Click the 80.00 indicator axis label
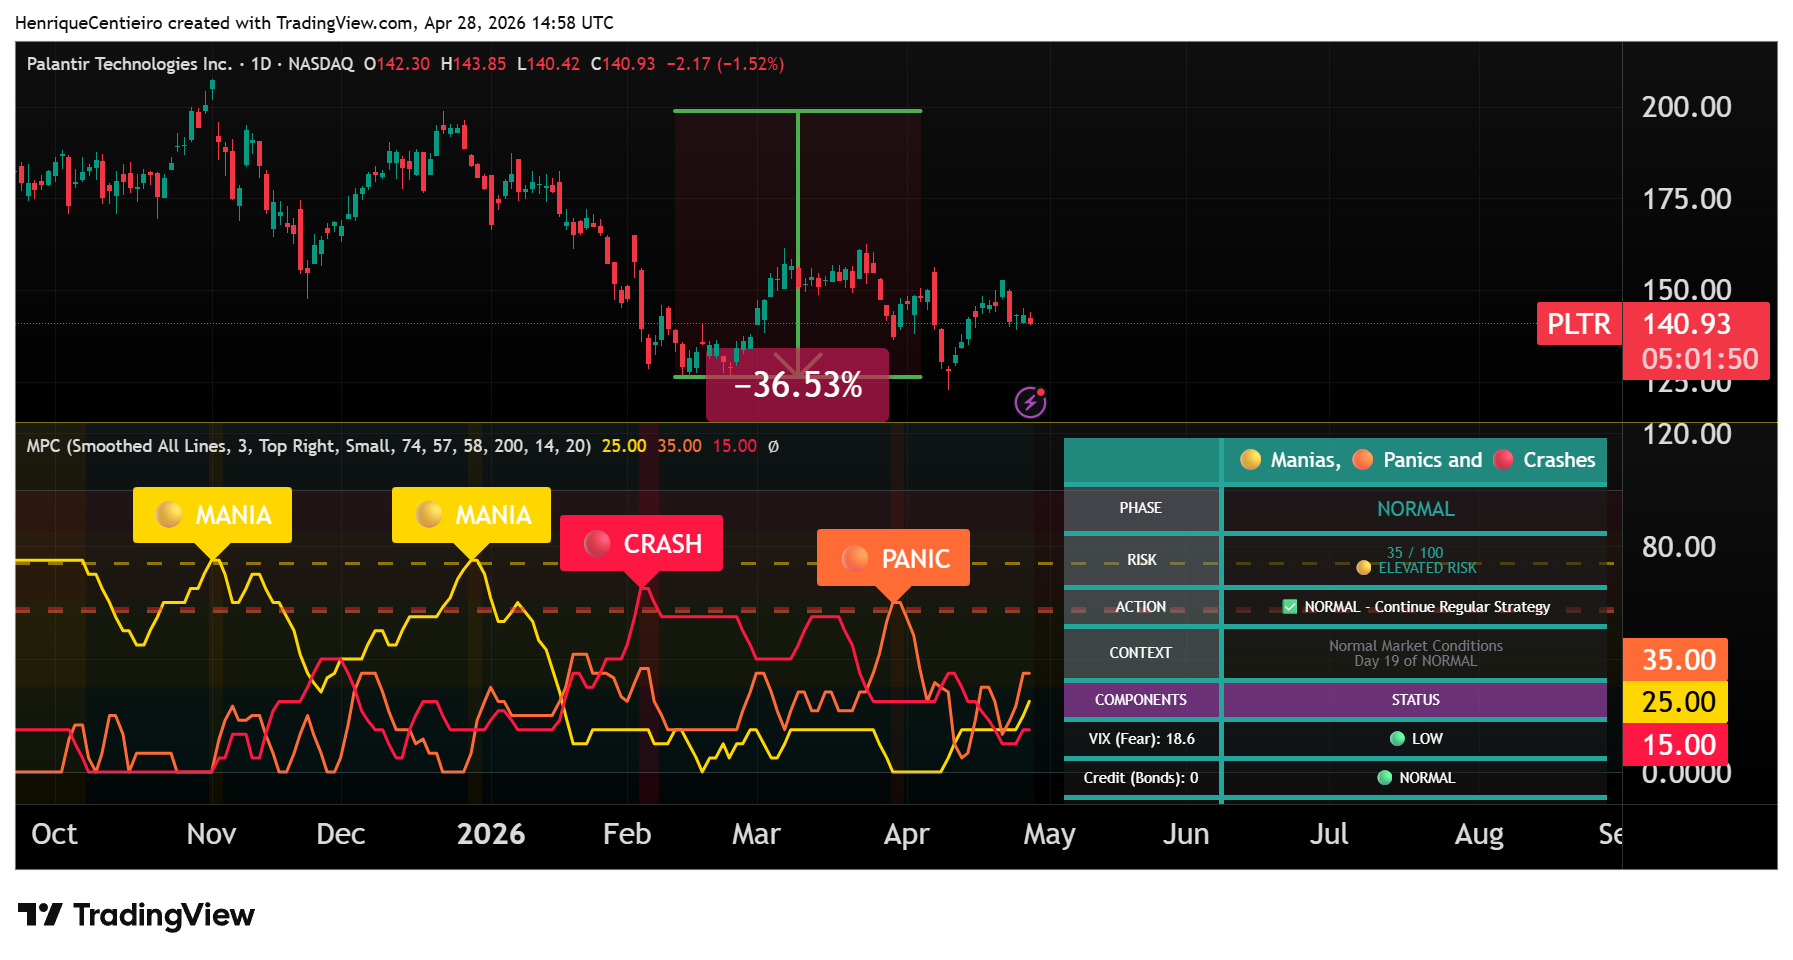The image size is (1793, 960). [x=1678, y=547]
